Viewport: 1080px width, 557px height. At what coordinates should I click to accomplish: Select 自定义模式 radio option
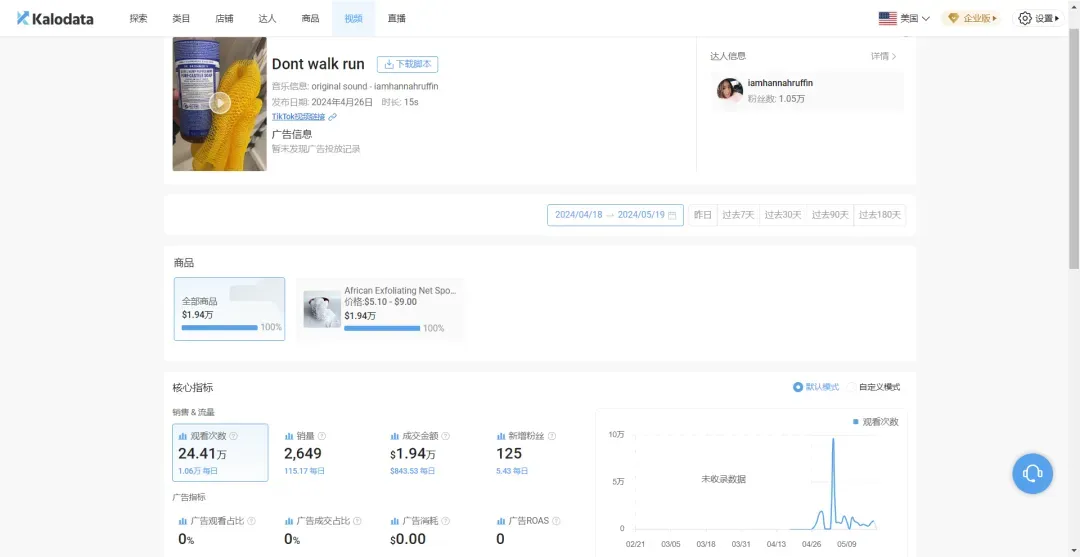(852, 387)
